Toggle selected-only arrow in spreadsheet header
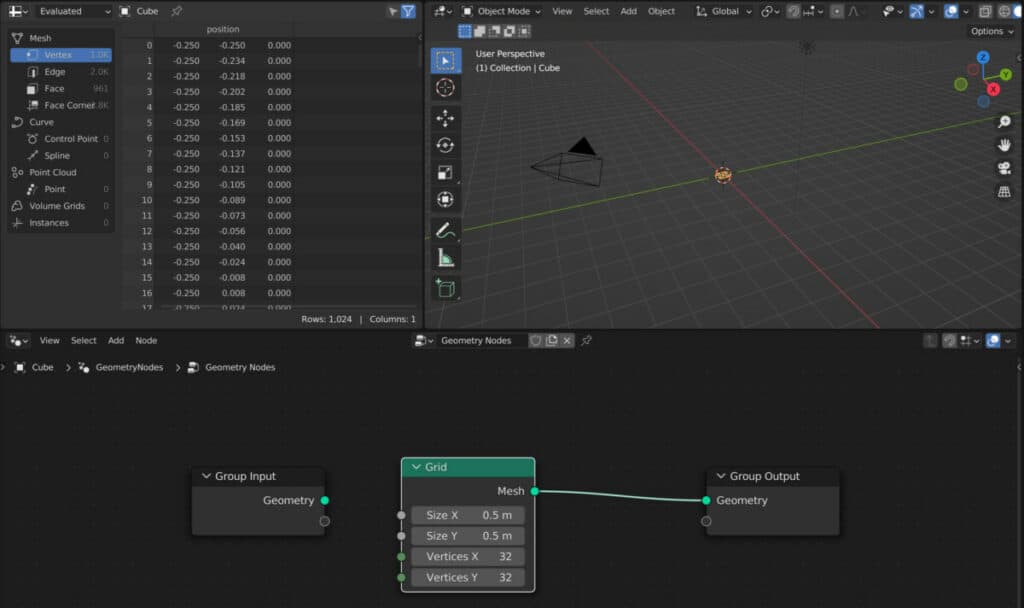 [x=392, y=11]
